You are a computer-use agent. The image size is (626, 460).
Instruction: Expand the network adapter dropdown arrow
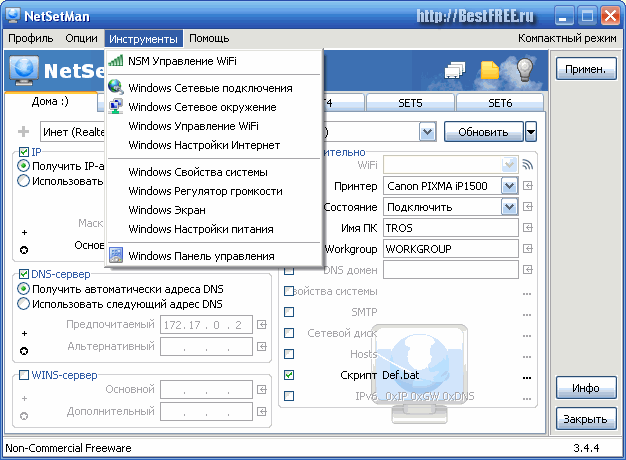click(x=427, y=132)
